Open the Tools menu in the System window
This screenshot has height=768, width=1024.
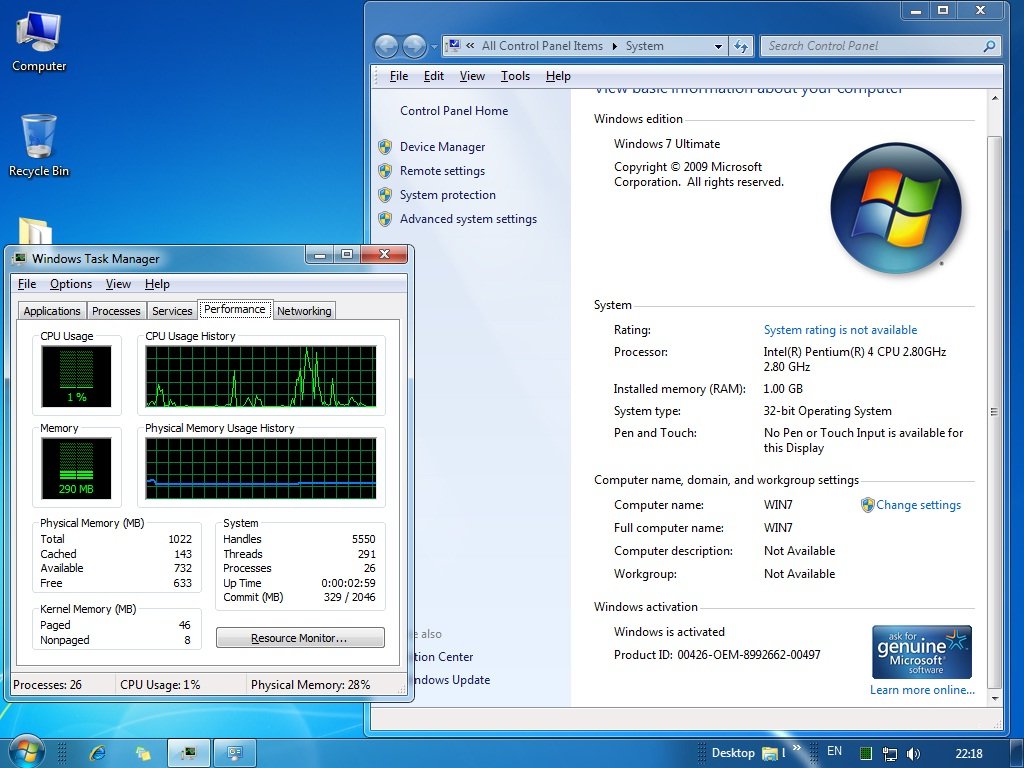[x=515, y=75]
